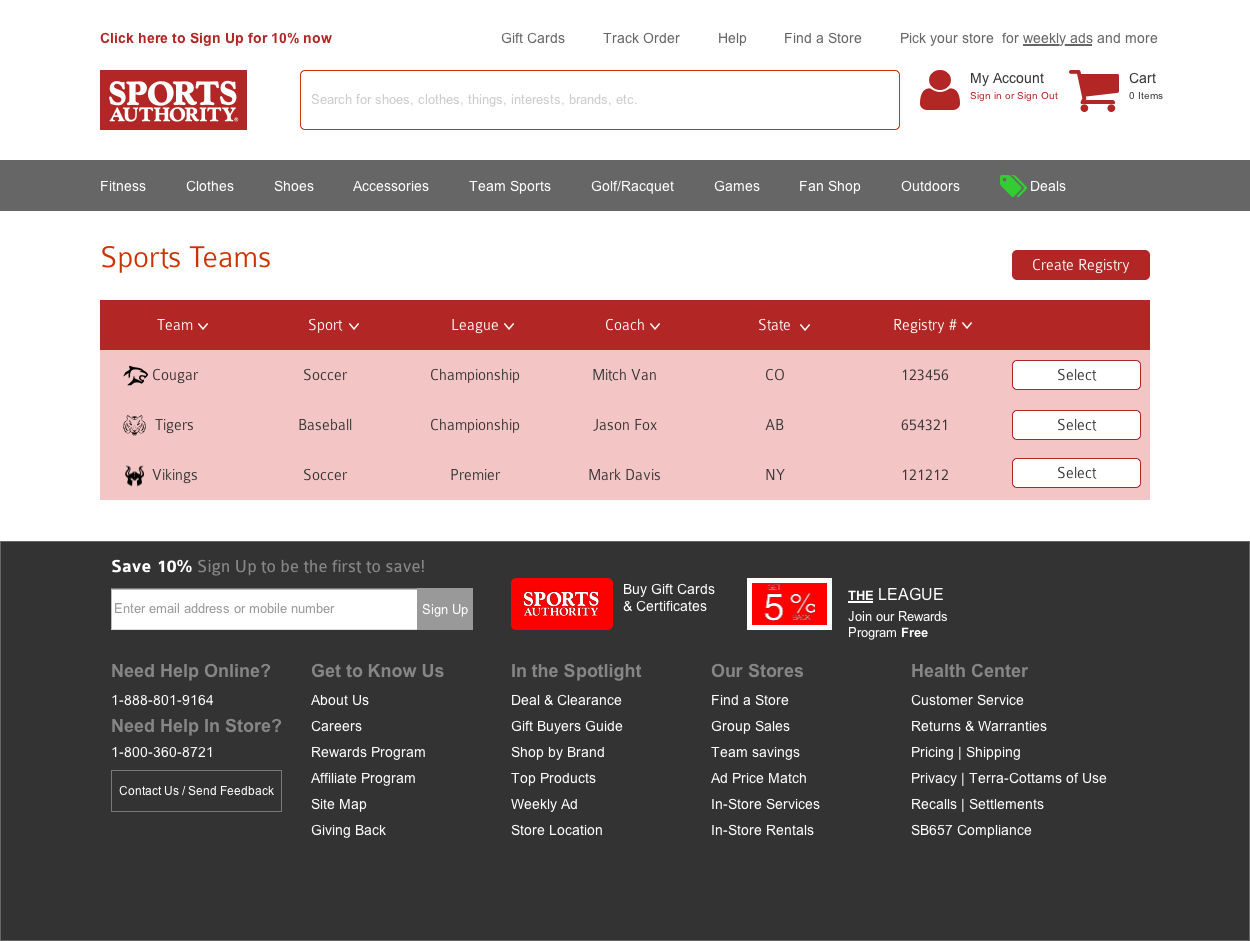Open the Clothes navigation menu
Viewport: 1250px width, 941px height.
(x=210, y=186)
